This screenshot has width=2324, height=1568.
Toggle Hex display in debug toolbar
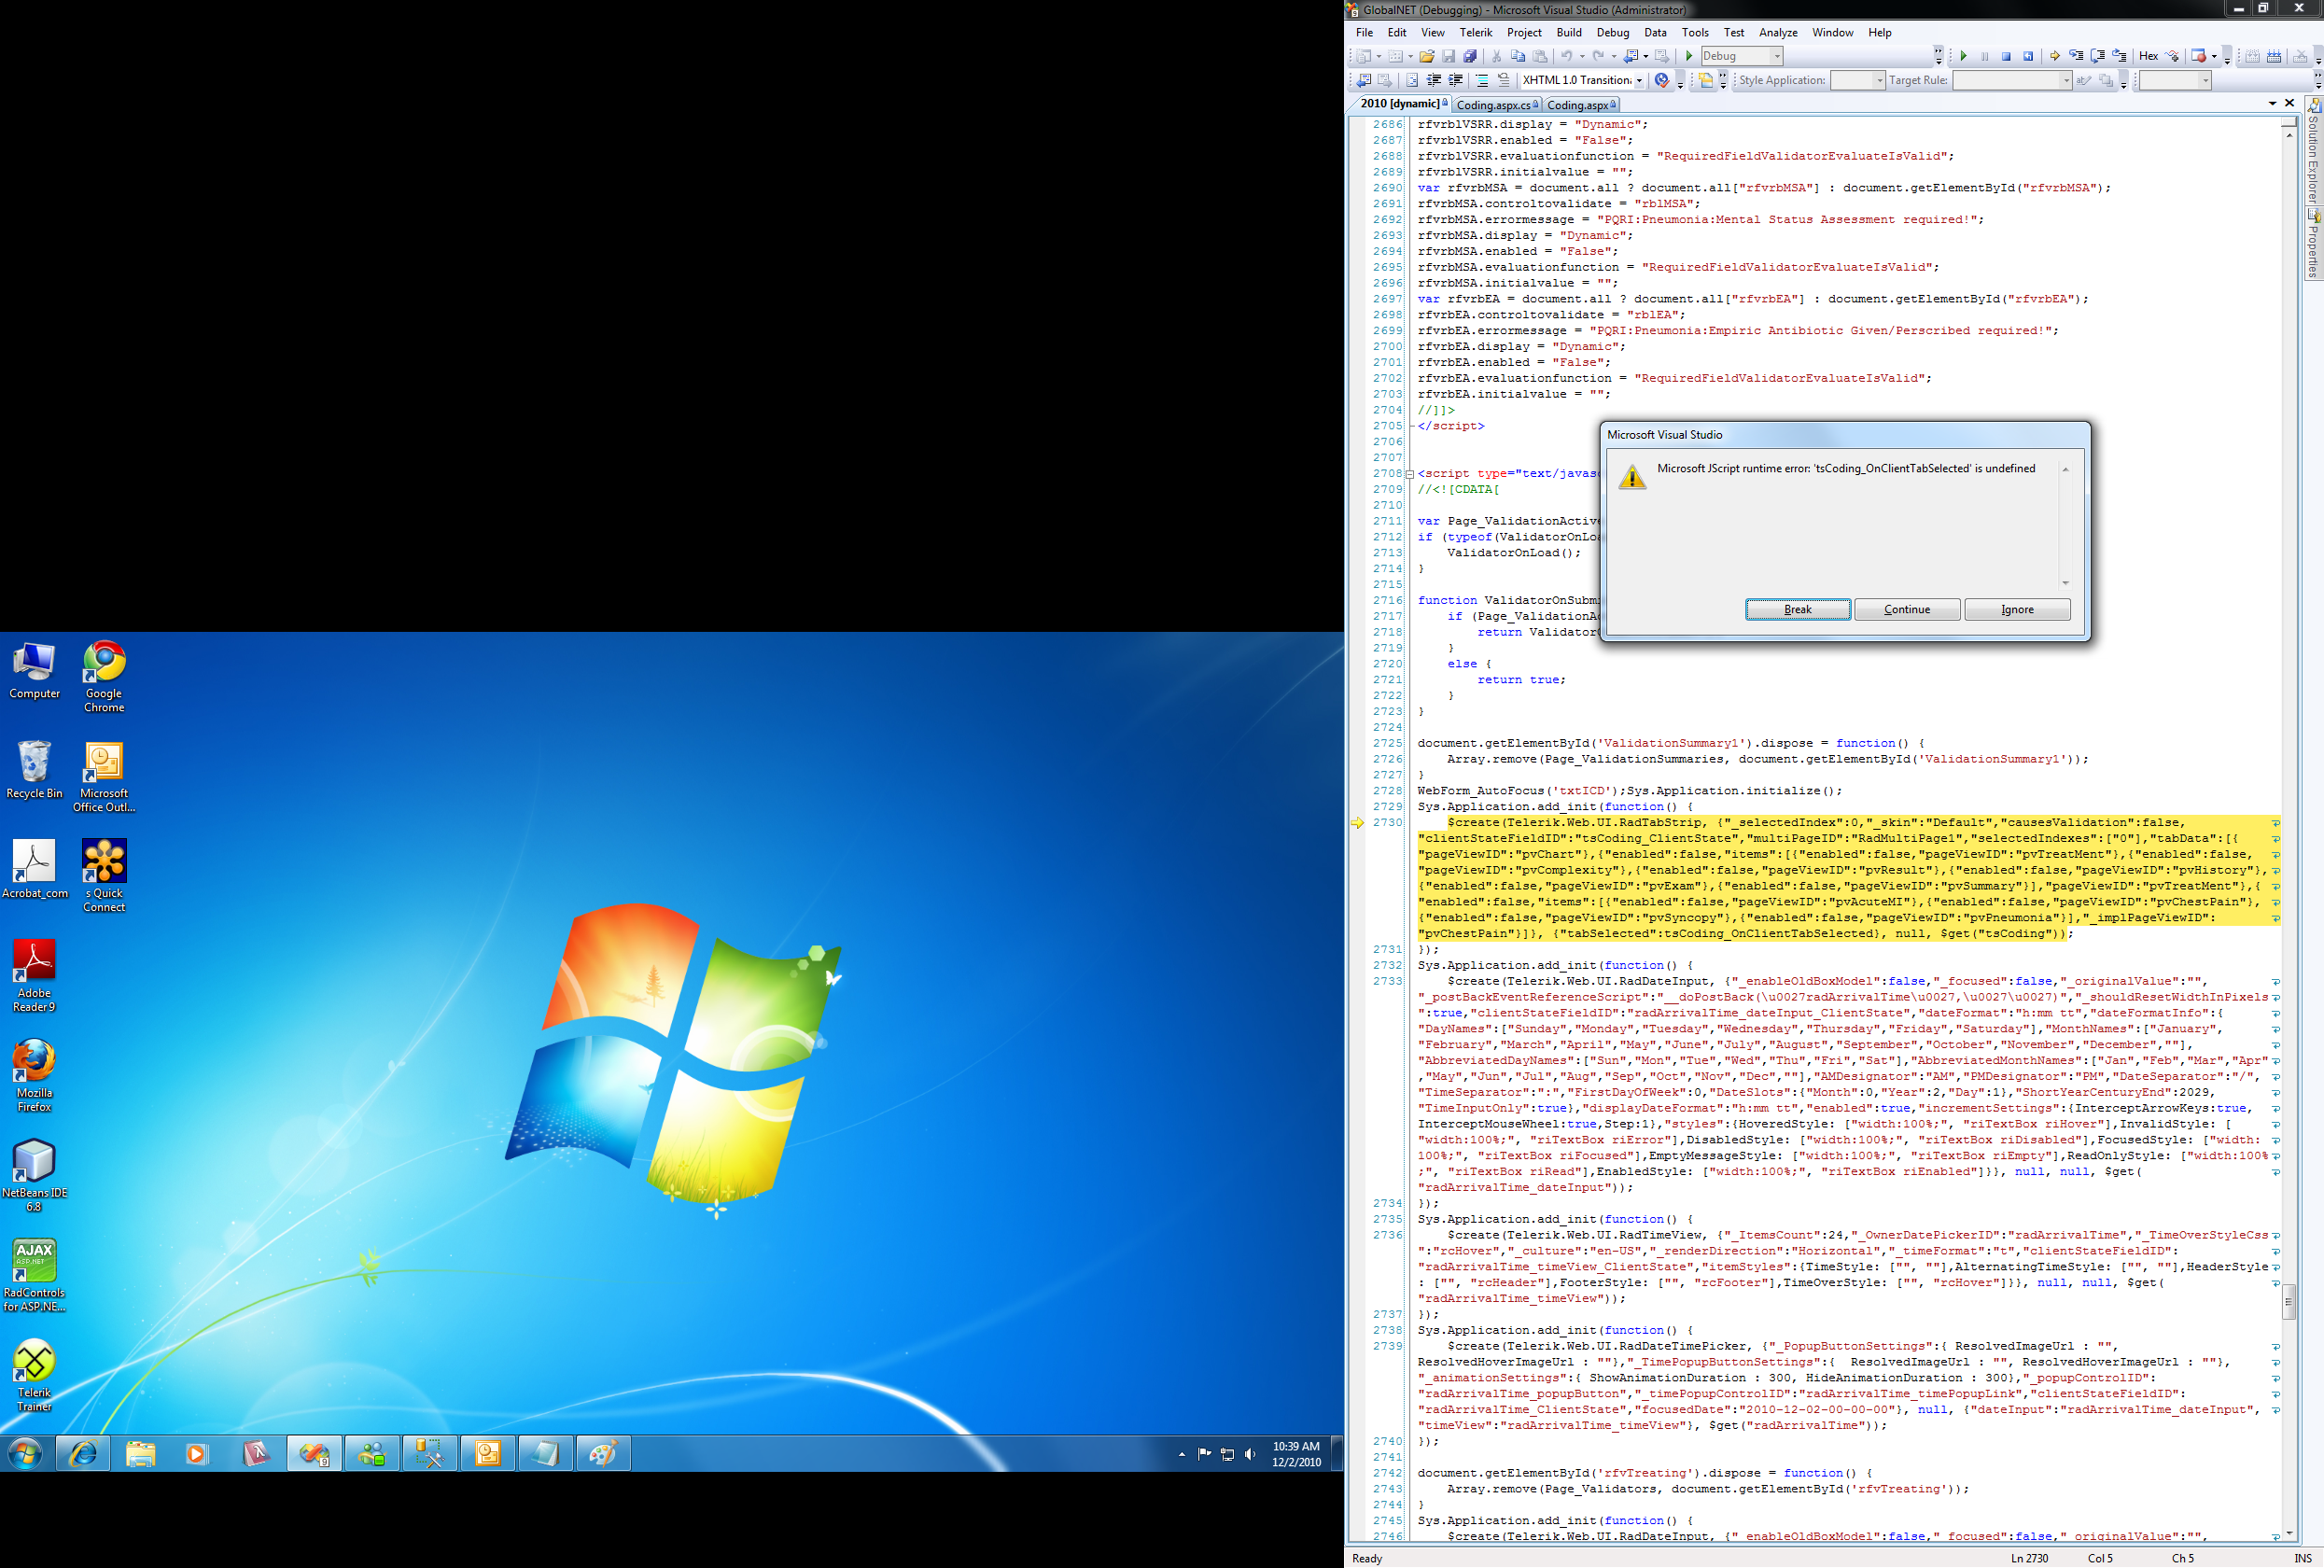click(x=2148, y=57)
